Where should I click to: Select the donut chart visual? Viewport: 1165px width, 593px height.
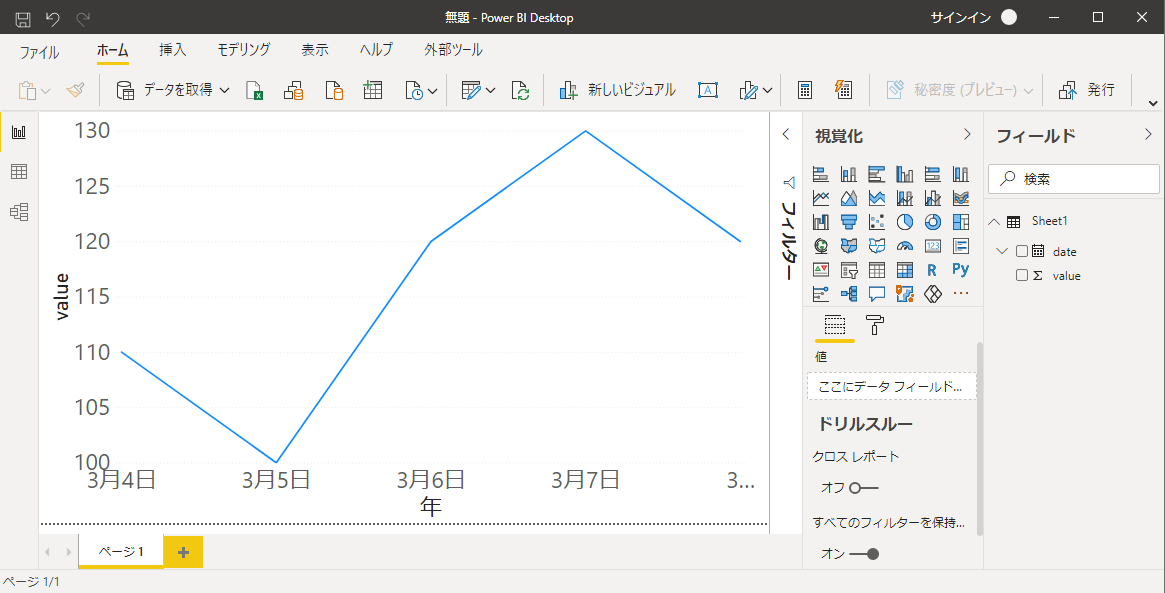(x=932, y=221)
